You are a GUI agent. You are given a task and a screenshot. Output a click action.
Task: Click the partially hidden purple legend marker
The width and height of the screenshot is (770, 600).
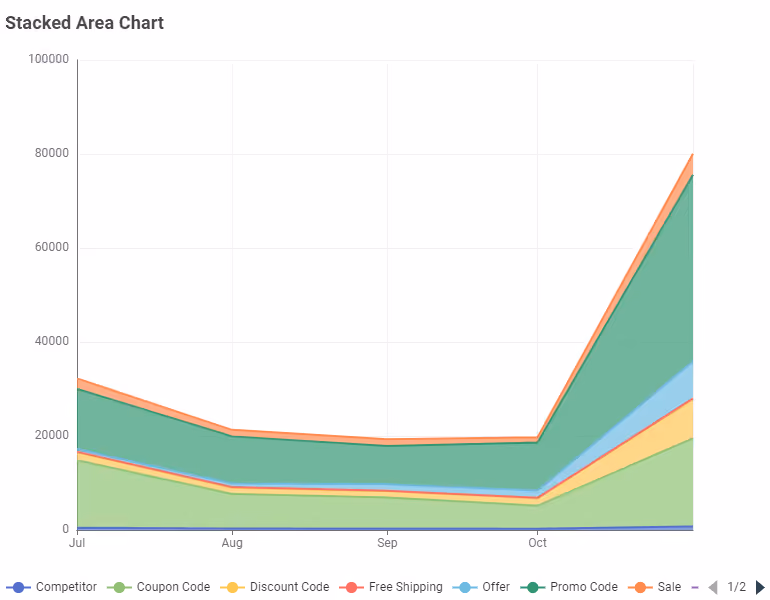tap(695, 587)
